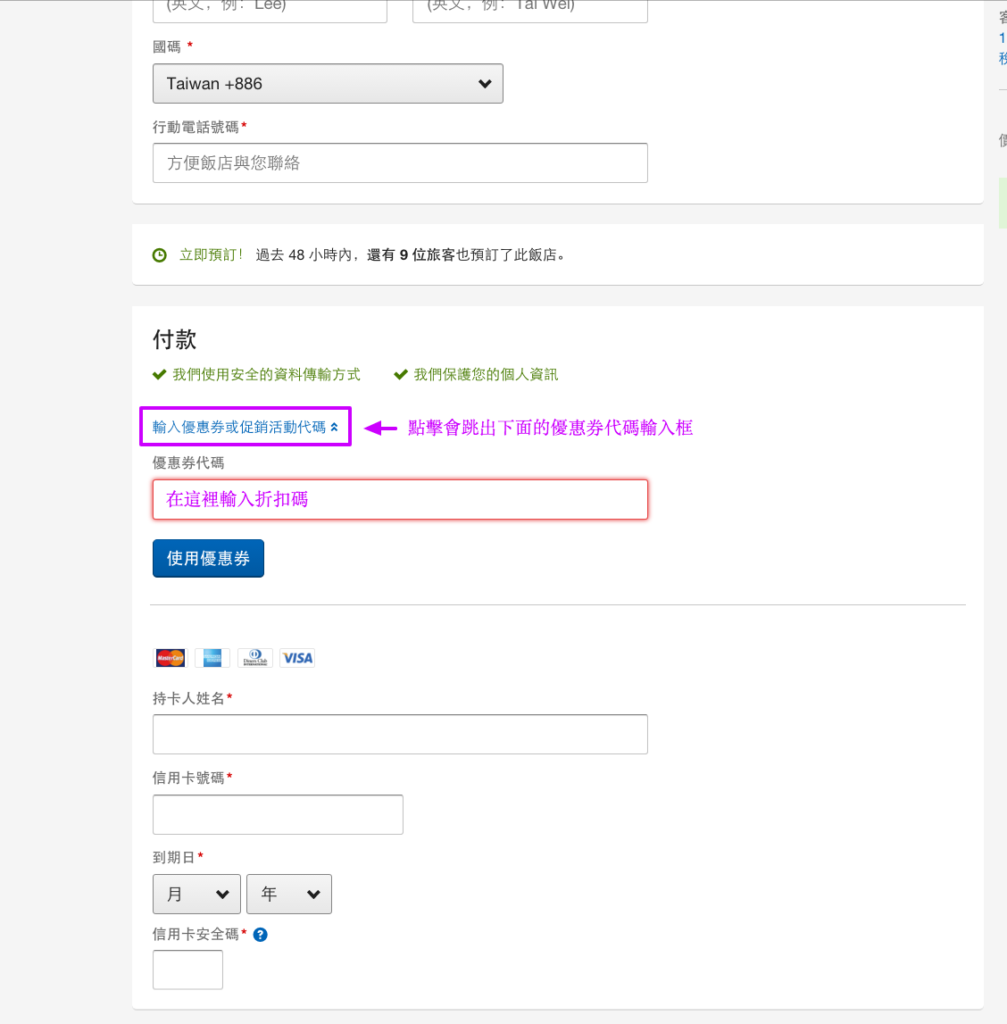Click the clock icon beside 立即預訂

159,255
